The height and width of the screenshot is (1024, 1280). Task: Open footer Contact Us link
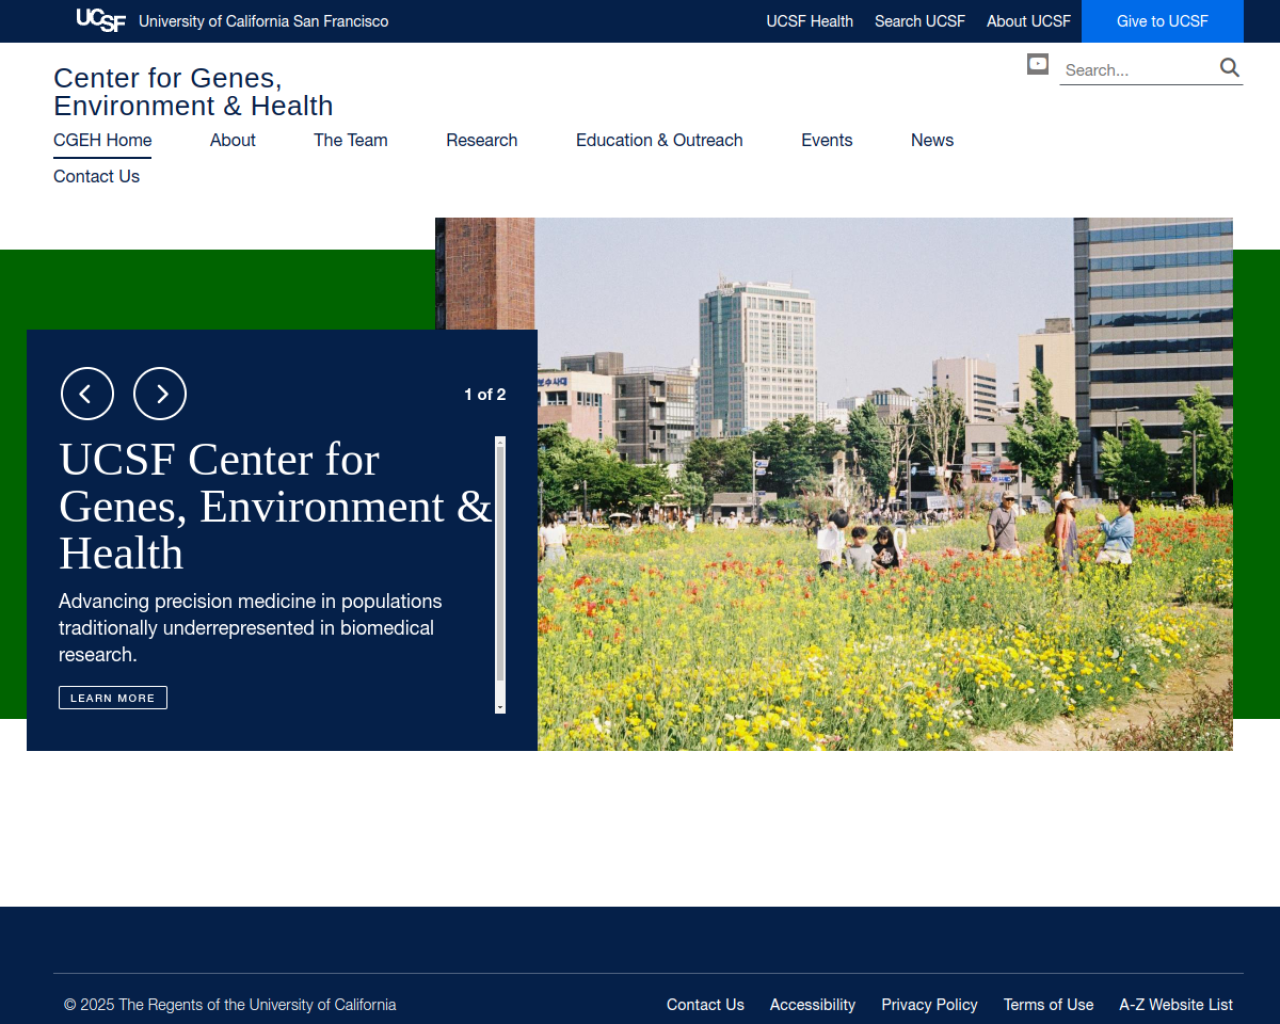point(705,1004)
